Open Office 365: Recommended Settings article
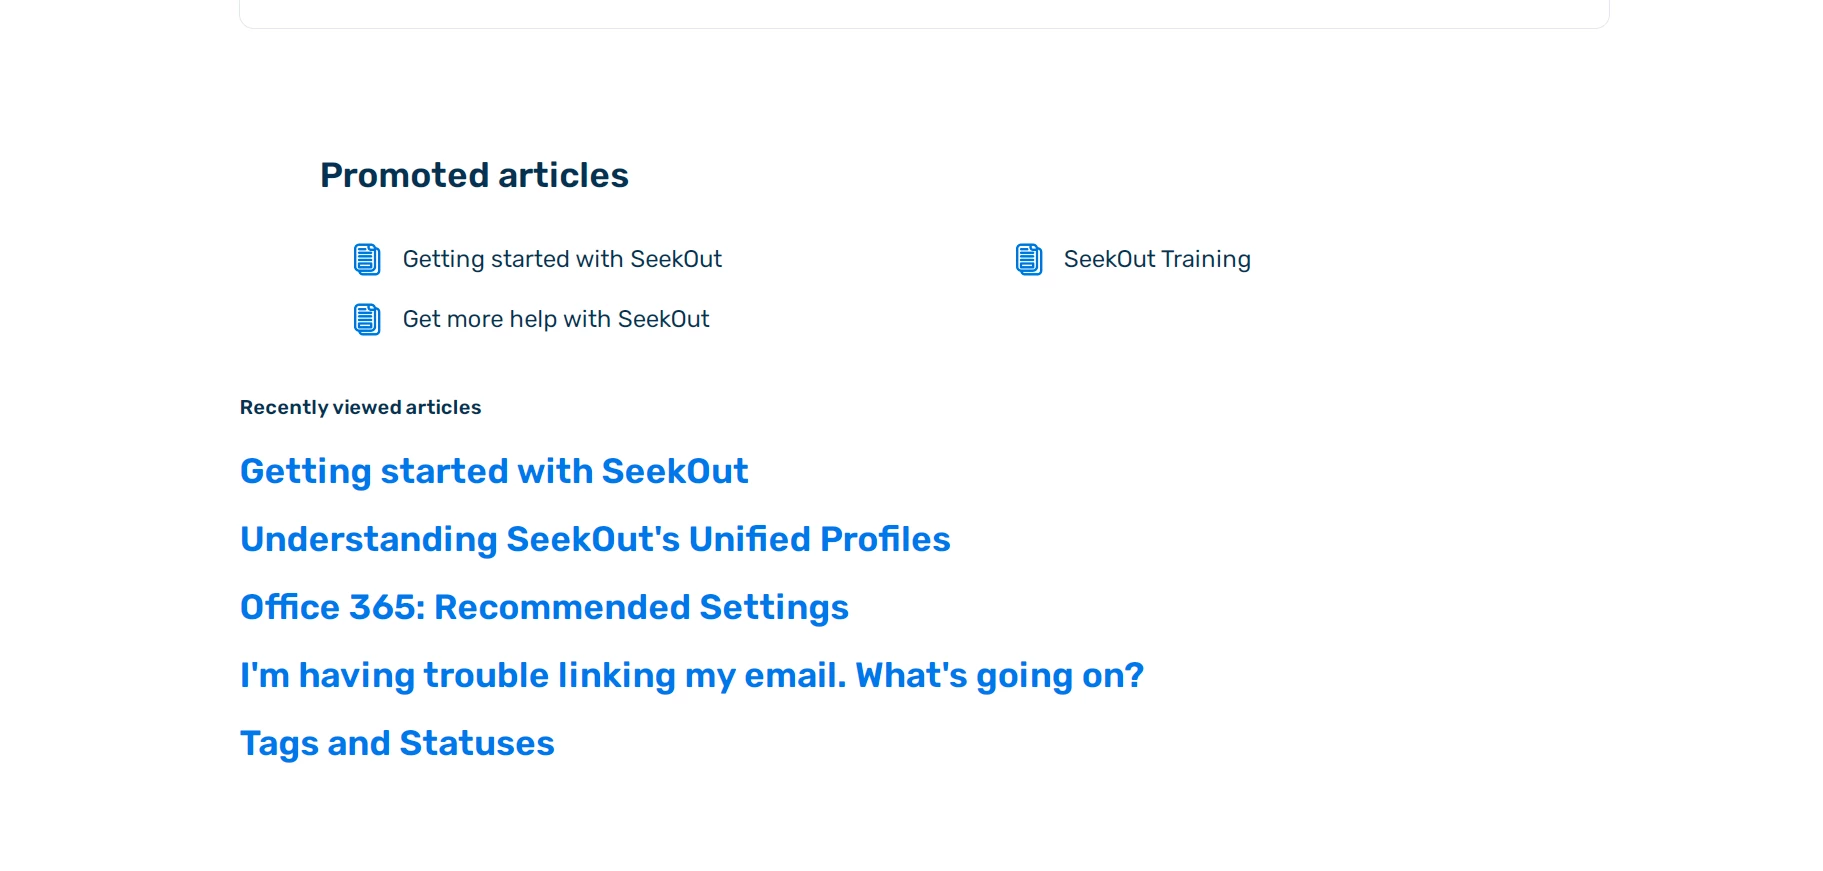 click(x=544, y=607)
